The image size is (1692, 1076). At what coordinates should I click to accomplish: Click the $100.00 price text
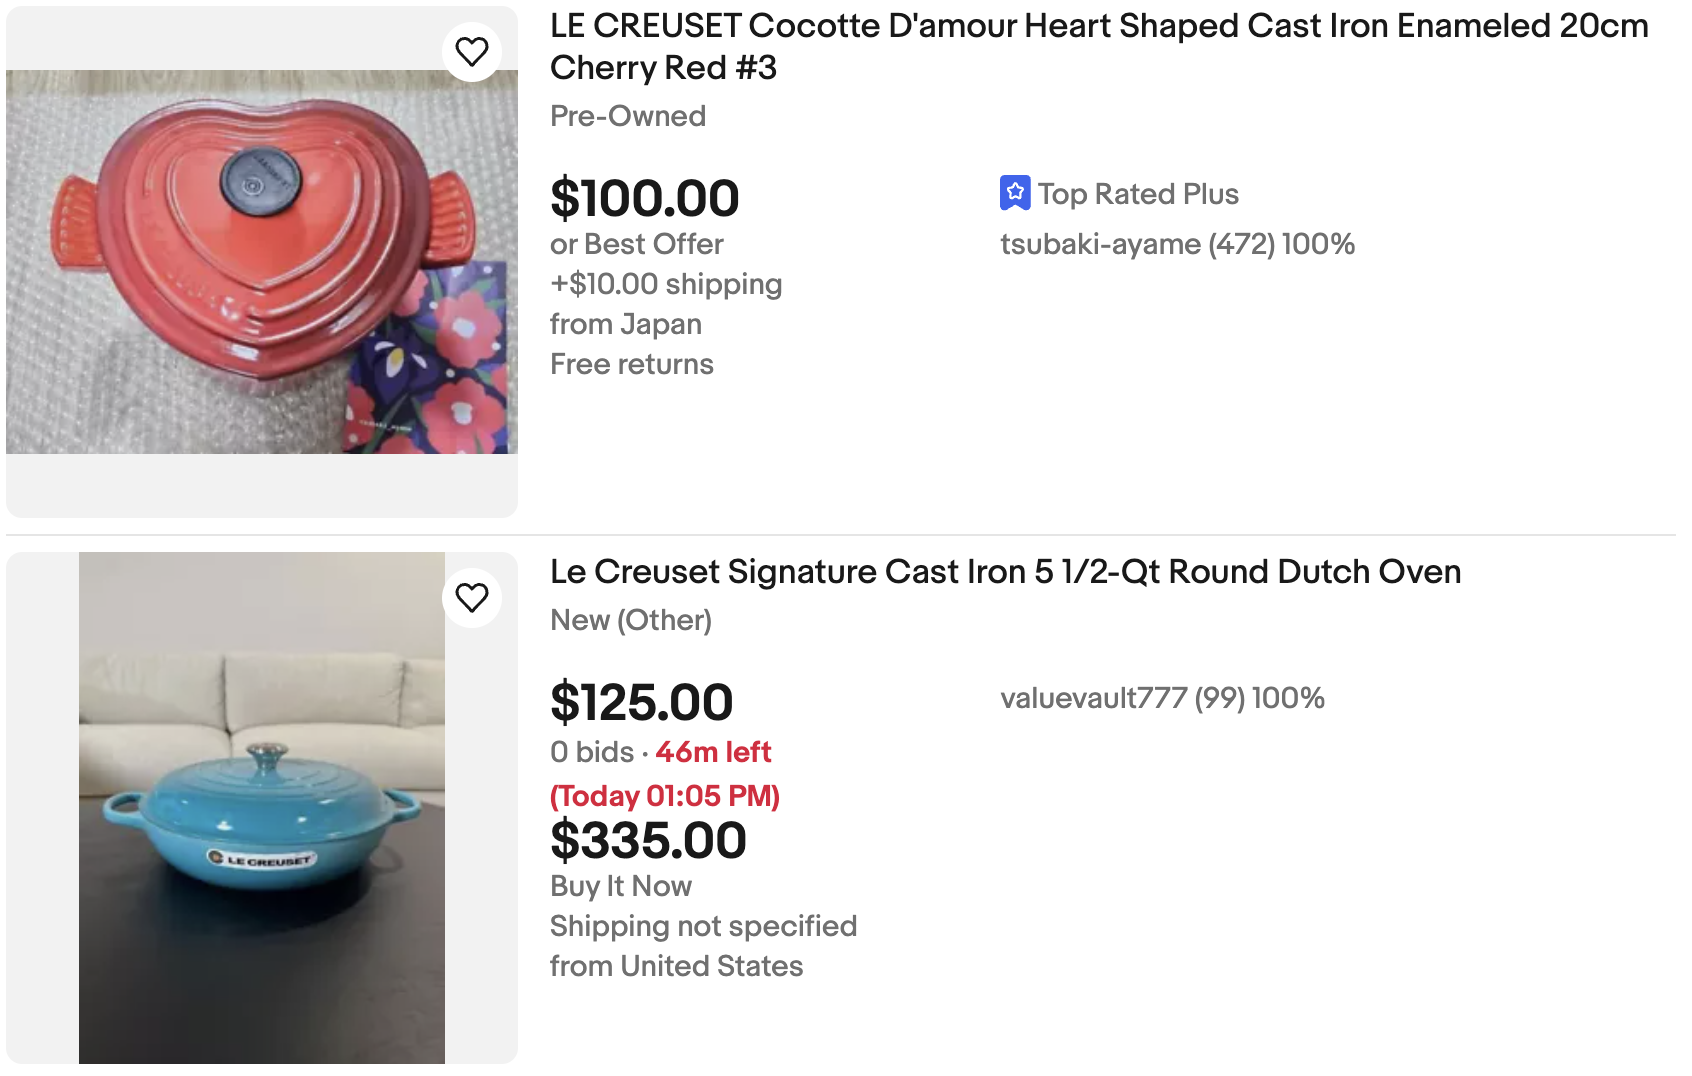point(645,198)
